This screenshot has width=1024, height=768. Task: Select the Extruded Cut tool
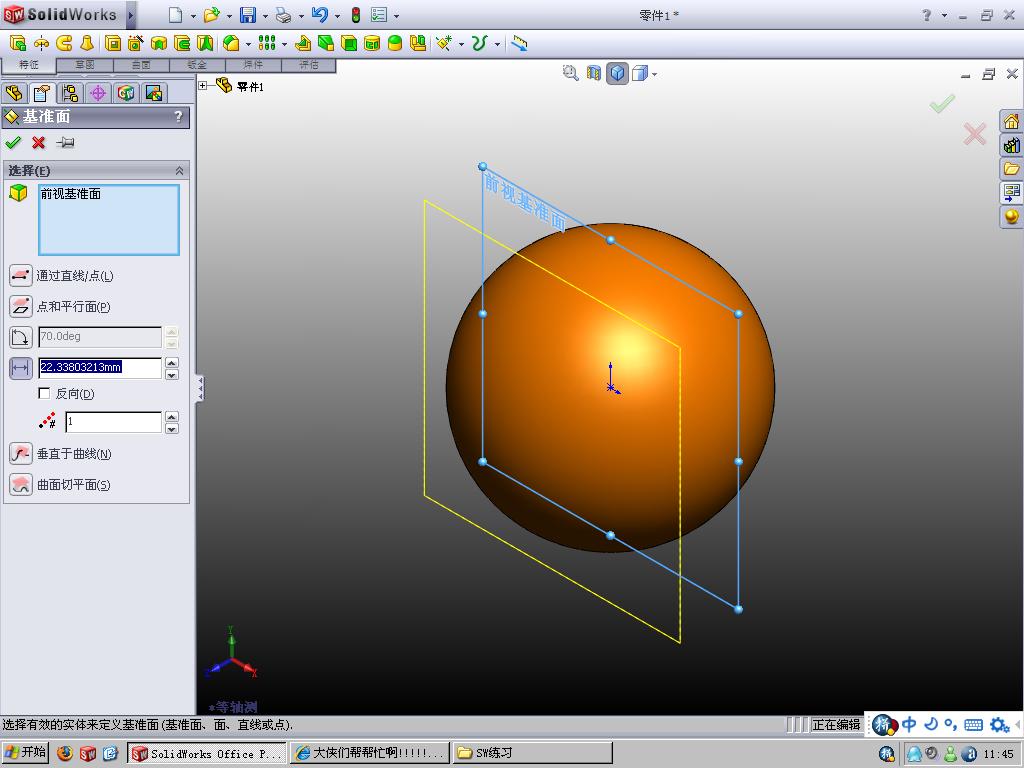click(x=113, y=44)
